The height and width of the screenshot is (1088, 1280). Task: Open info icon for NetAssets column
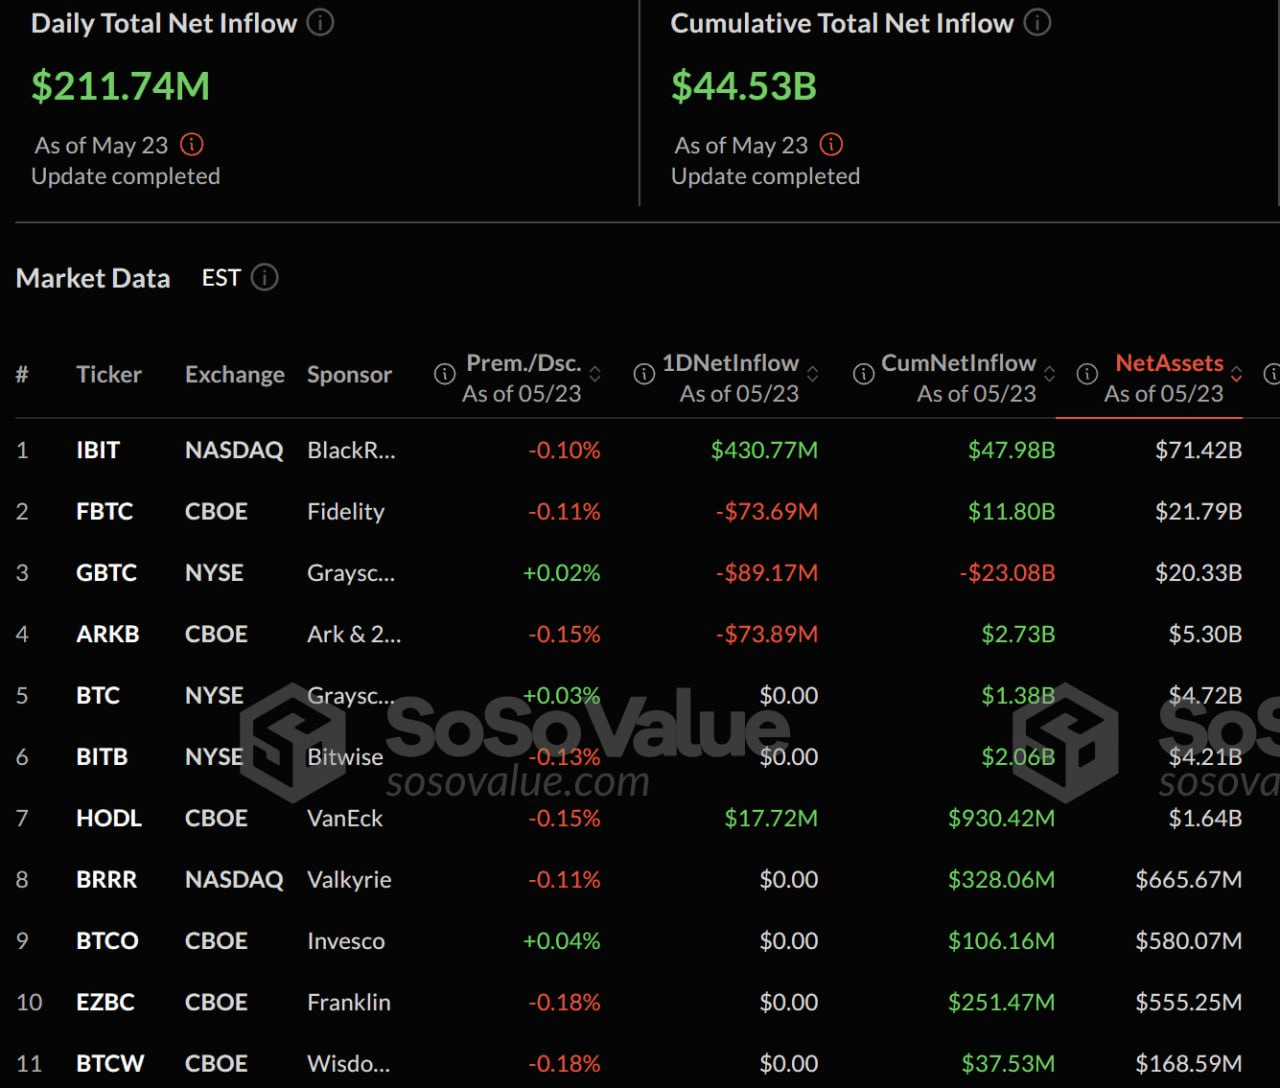(x=1087, y=374)
